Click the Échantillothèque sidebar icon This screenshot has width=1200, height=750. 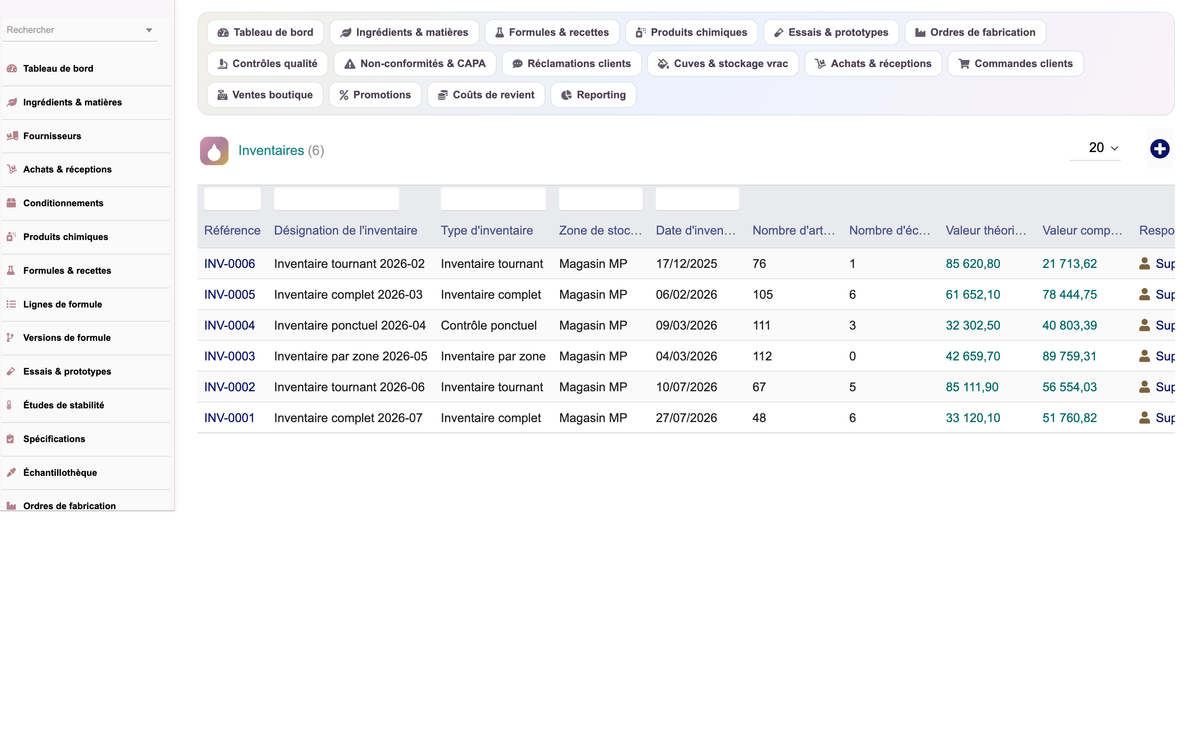point(12,472)
